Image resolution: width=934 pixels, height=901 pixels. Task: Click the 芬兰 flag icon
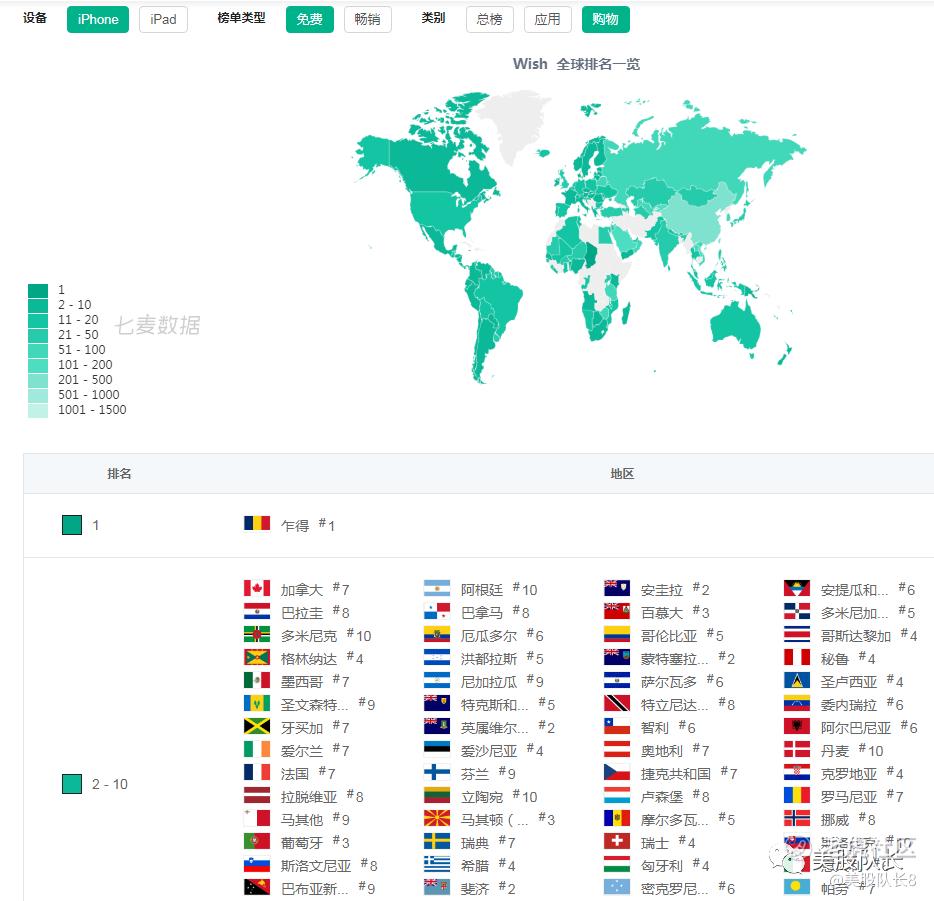(437, 772)
